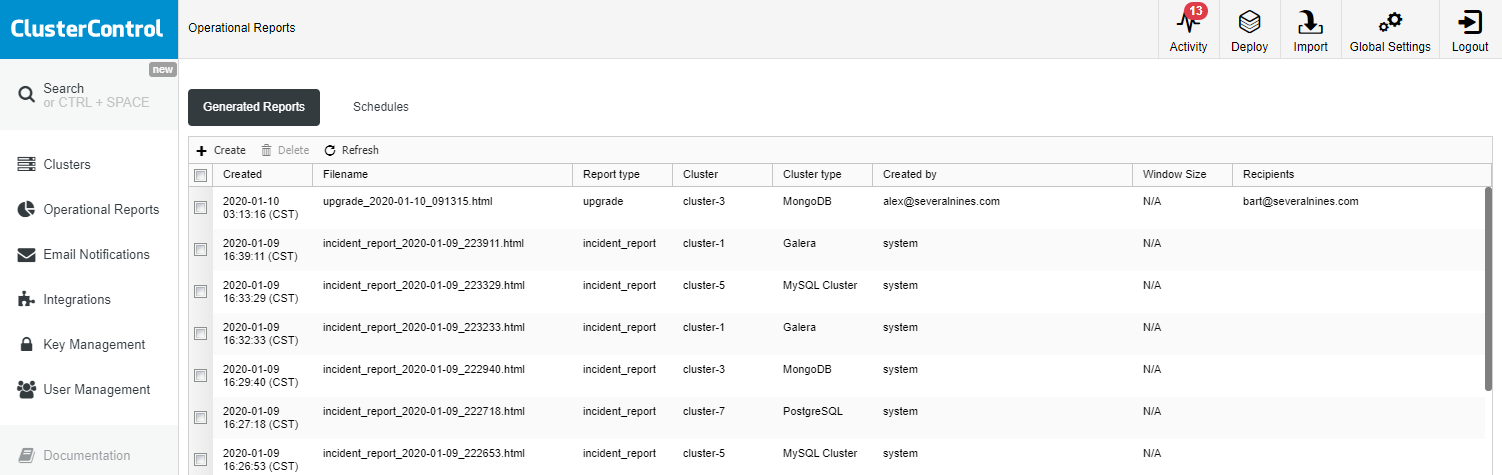Image resolution: width=1502 pixels, height=475 pixels.
Task: Open Clusters in the sidebar
Action: [67, 164]
